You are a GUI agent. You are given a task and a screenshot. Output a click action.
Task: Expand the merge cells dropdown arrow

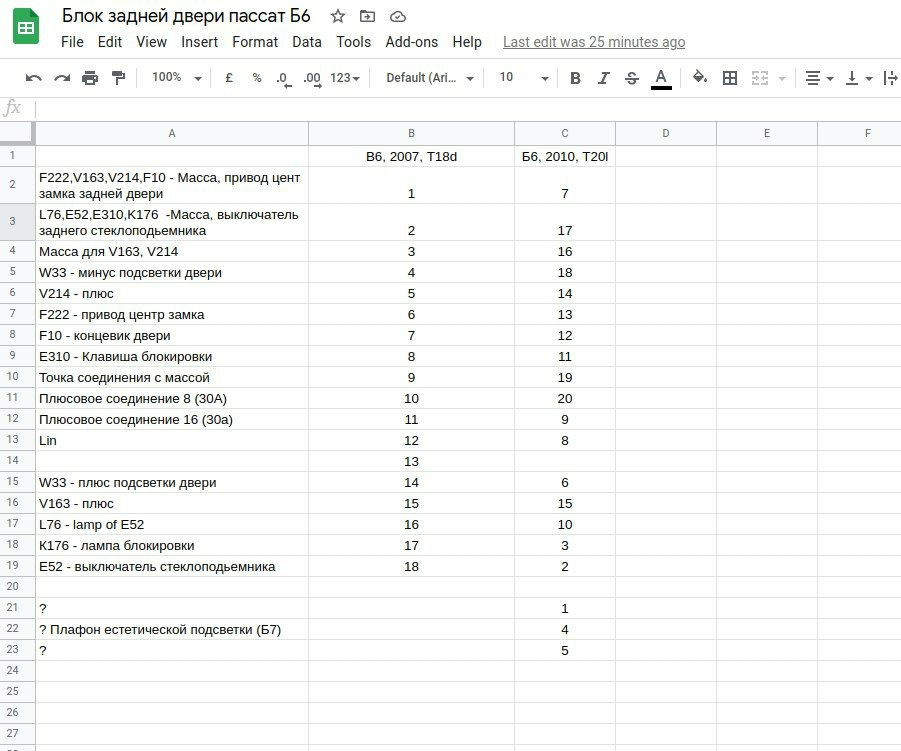click(782, 78)
